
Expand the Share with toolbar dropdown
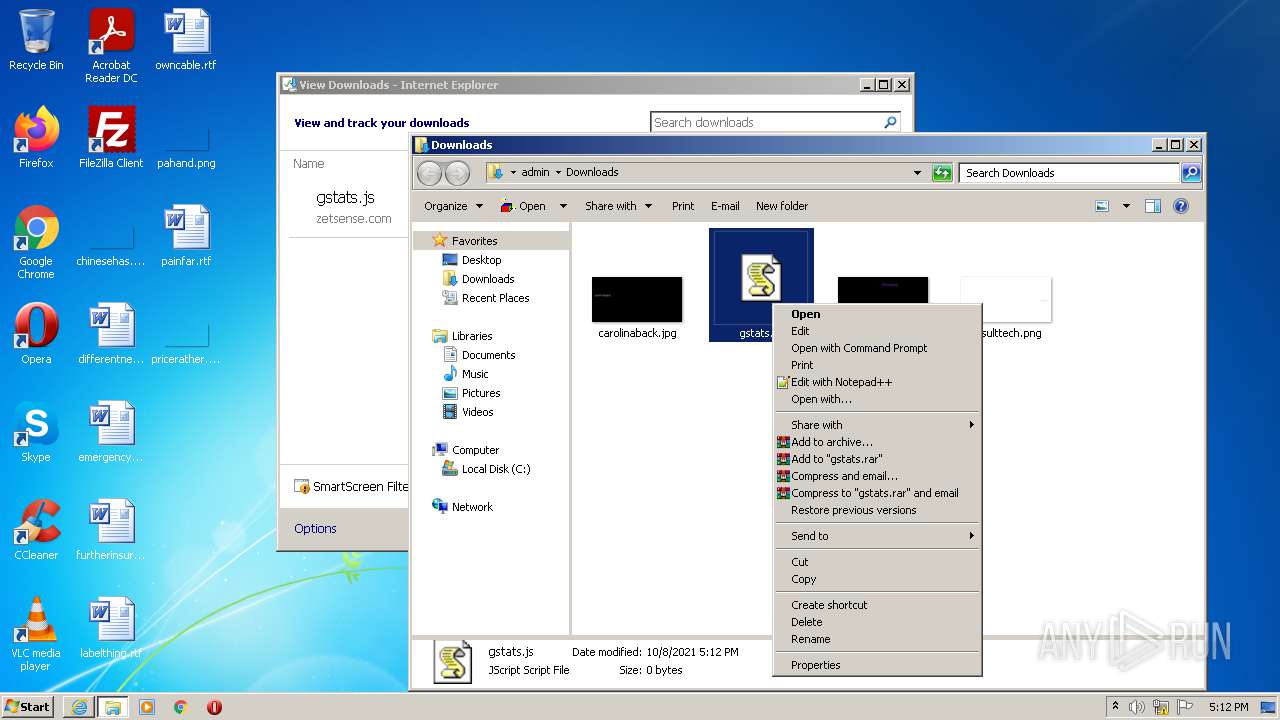[618, 206]
